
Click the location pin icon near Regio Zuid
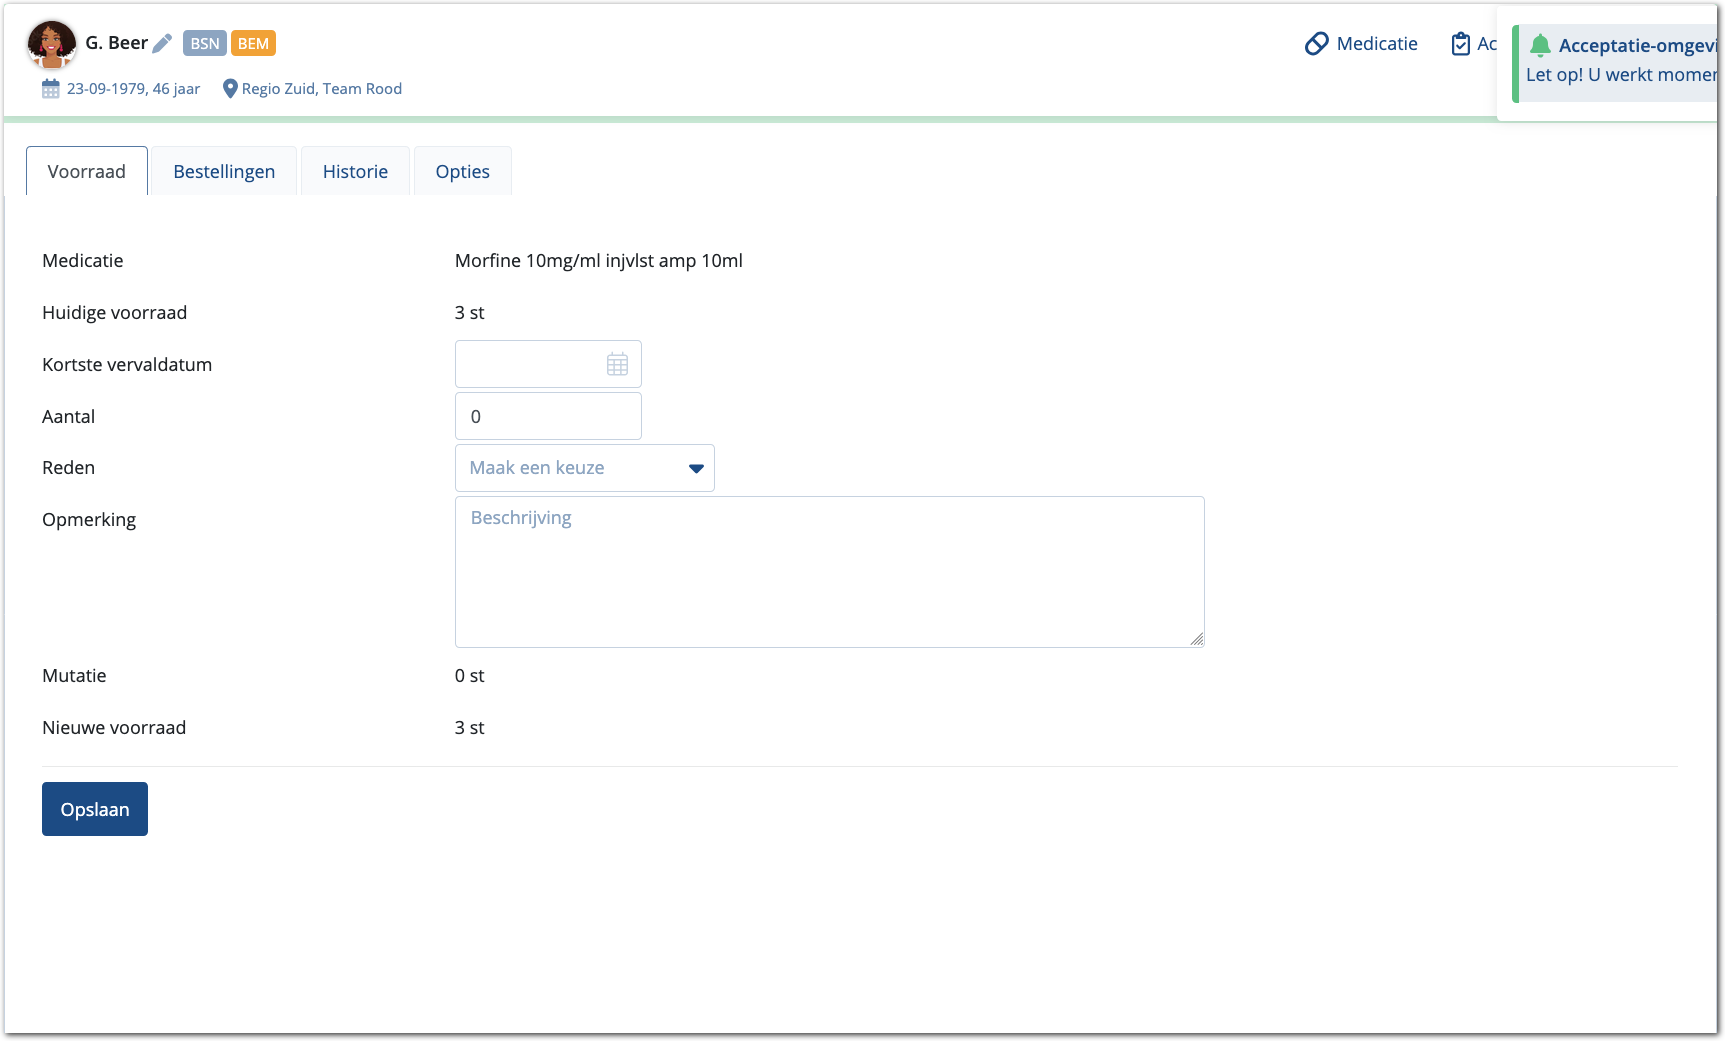(229, 89)
